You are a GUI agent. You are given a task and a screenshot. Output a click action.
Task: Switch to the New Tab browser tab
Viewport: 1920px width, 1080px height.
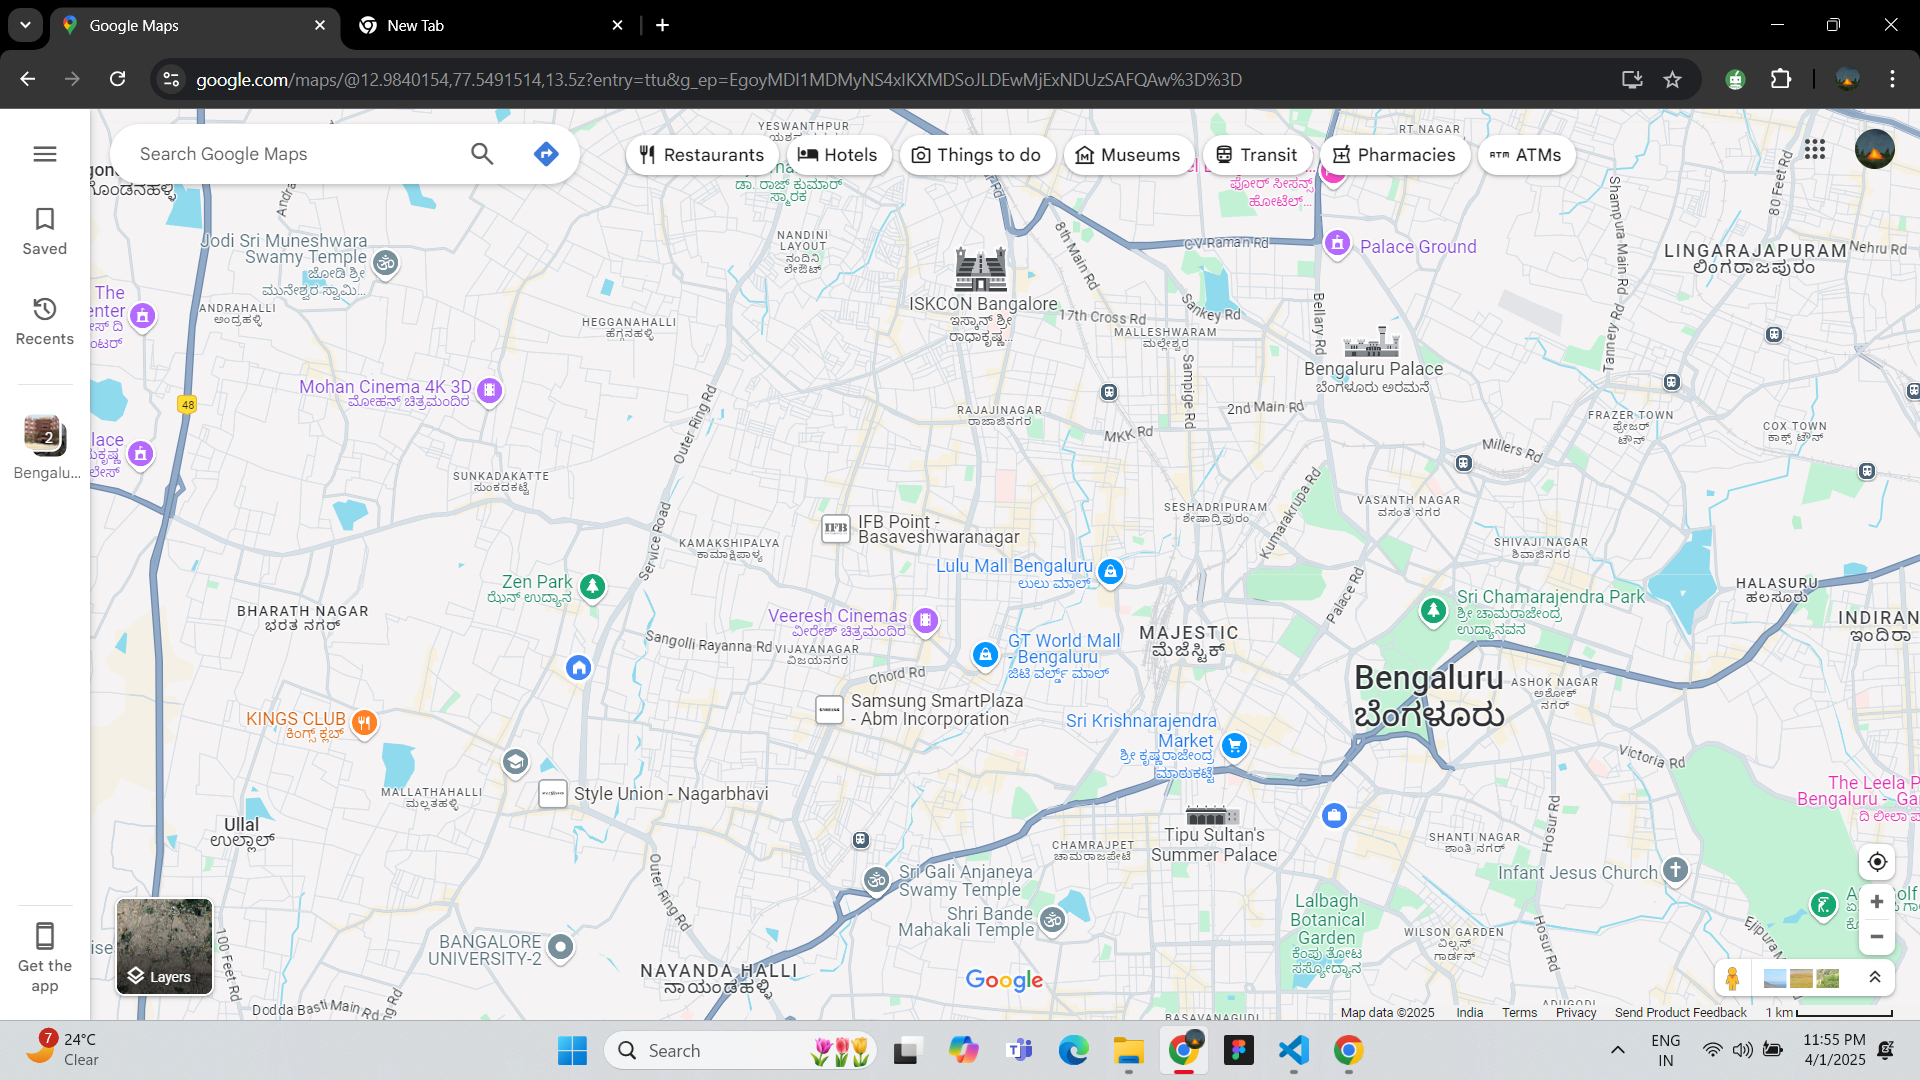[x=489, y=25]
